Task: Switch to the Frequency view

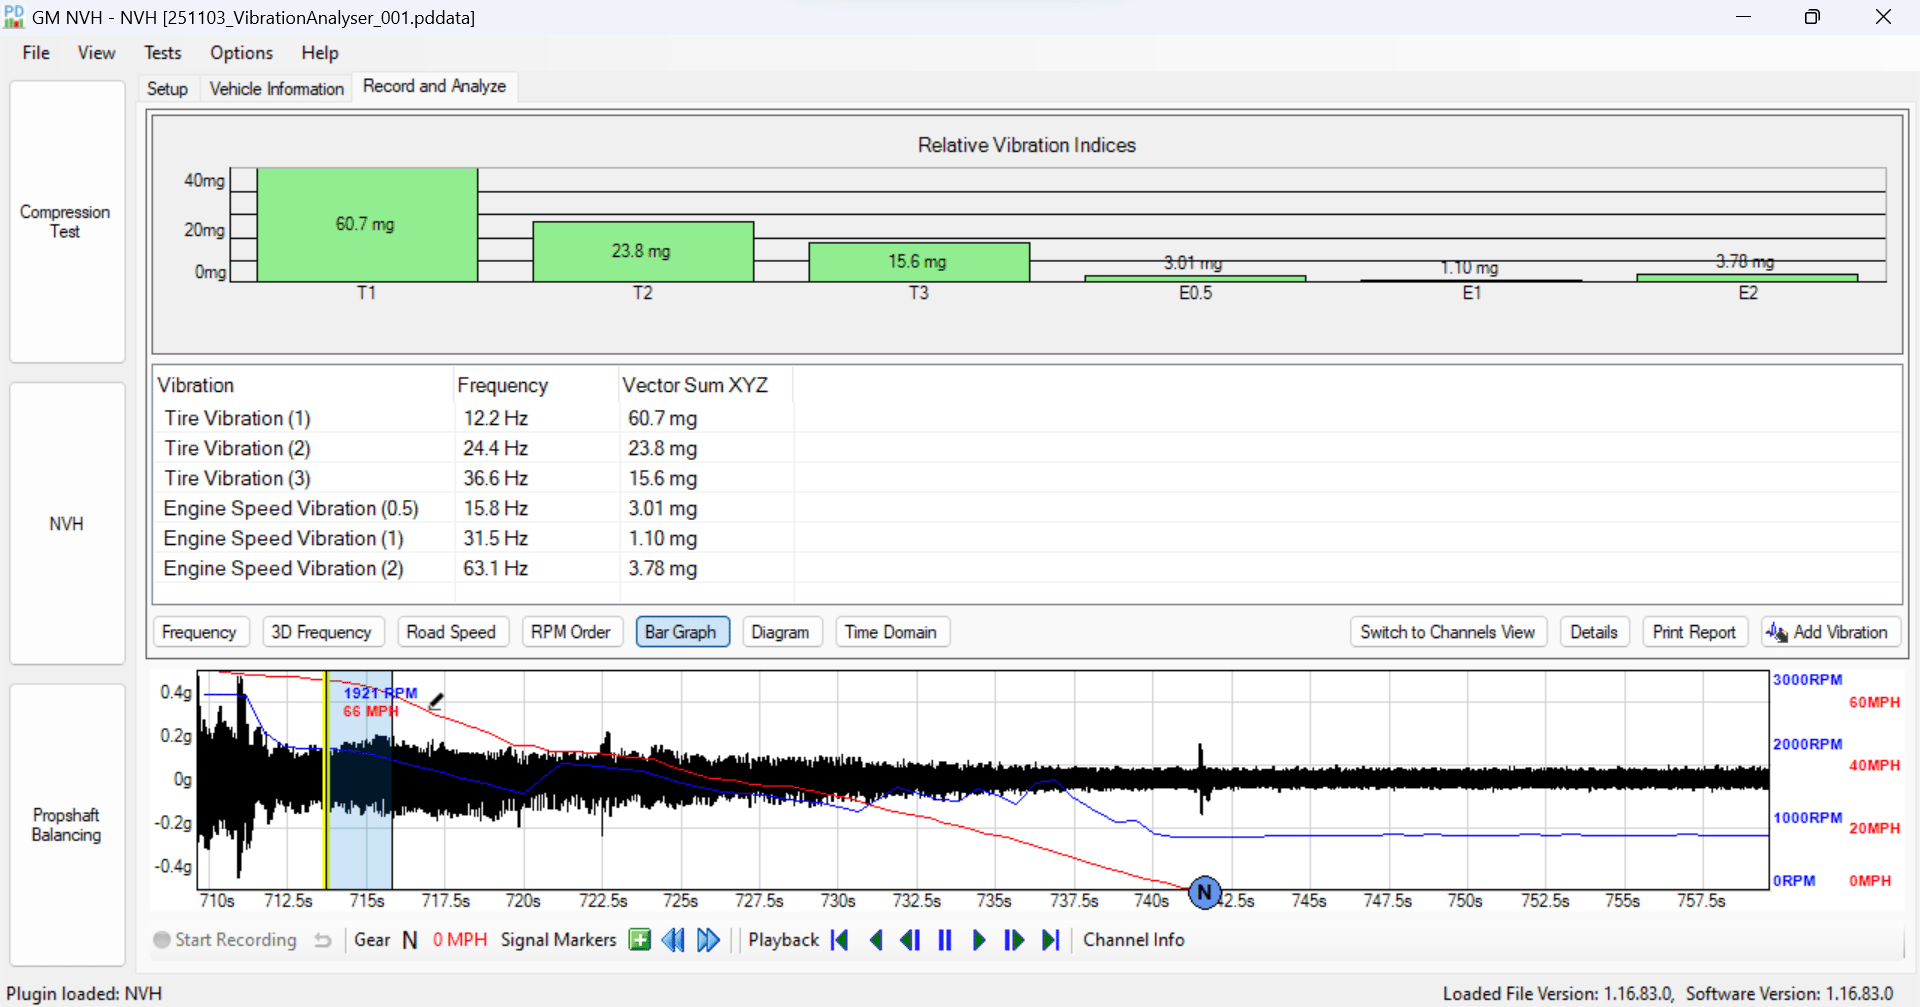Action: point(199,632)
